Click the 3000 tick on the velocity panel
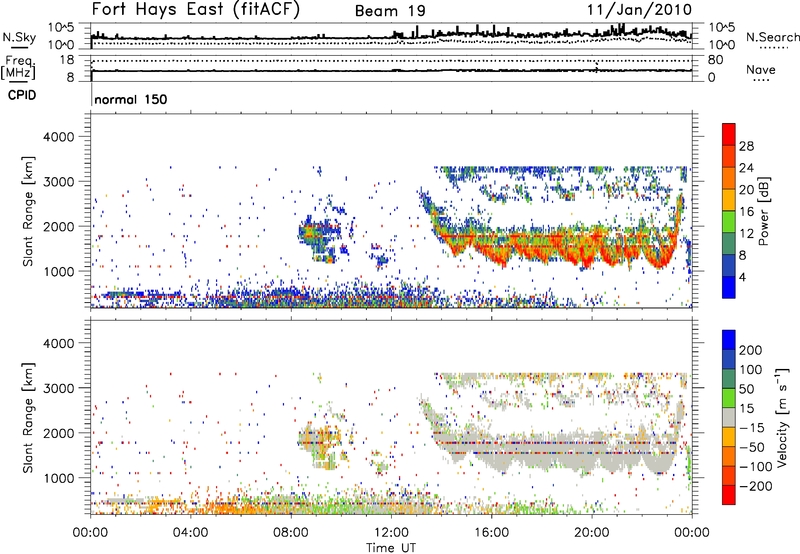The height and width of the screenshot is (554, 800). click(x=59, y=388)
